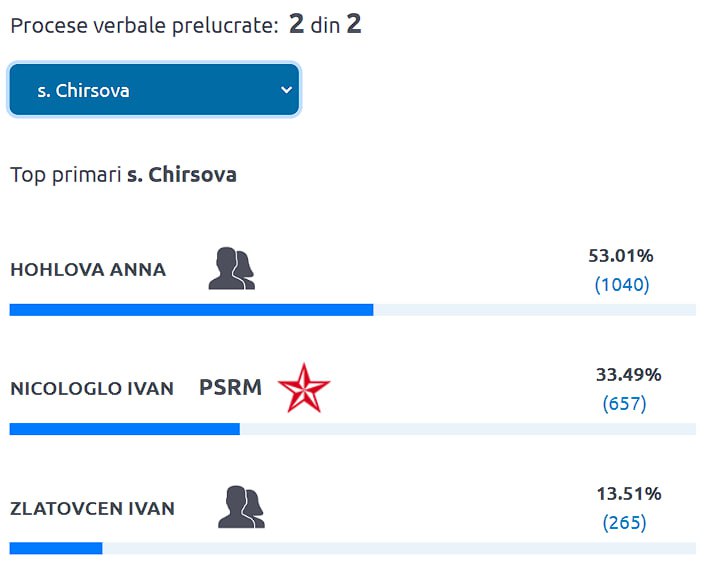704x581 pixels.
Task: Select the NICOLOGLO IVAN candidate name
Action: tap(92, 389)
